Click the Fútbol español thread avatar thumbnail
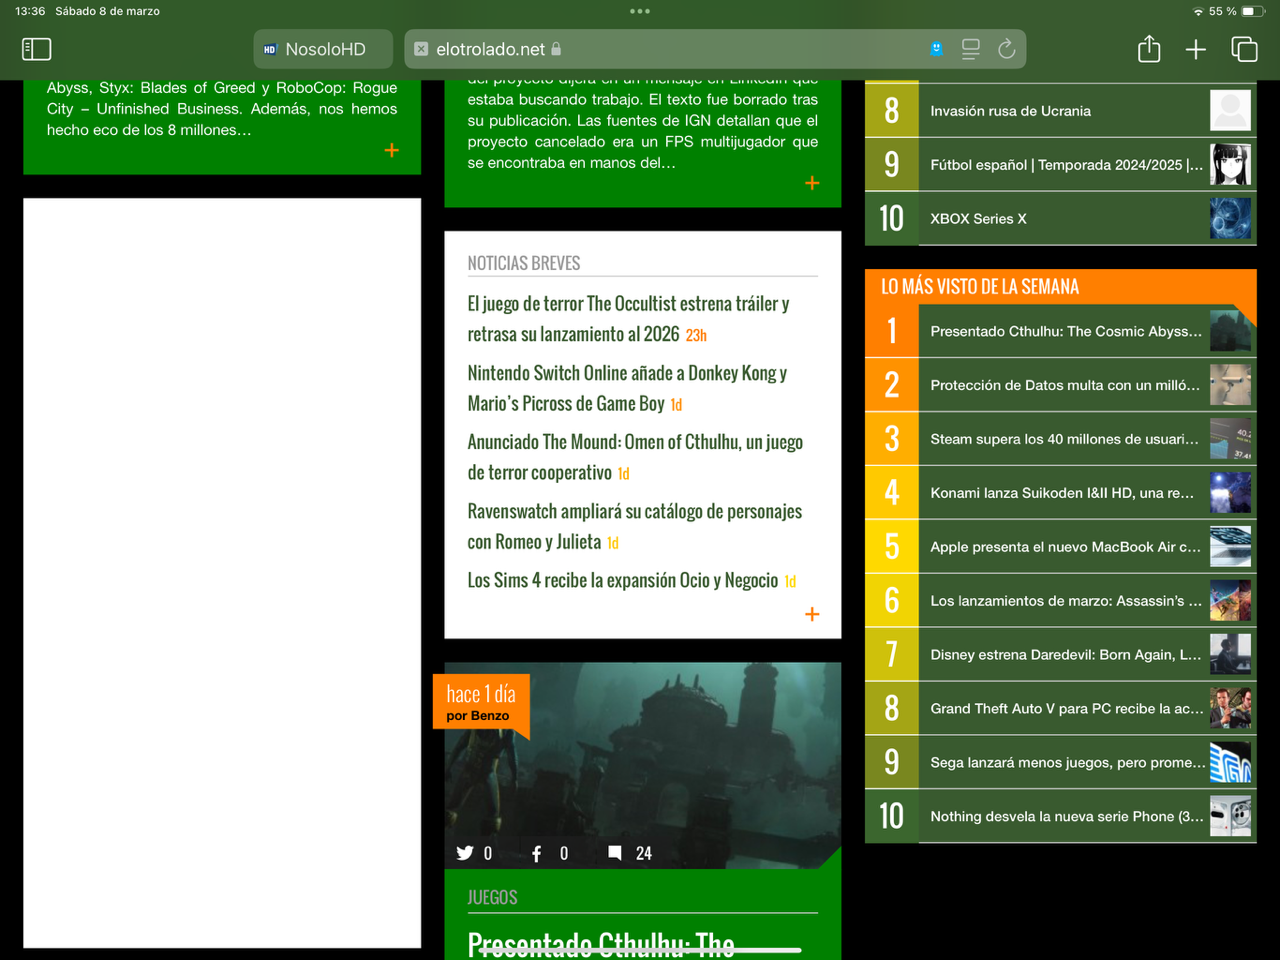This screenshot has height=960, width=1280. 1230,164
